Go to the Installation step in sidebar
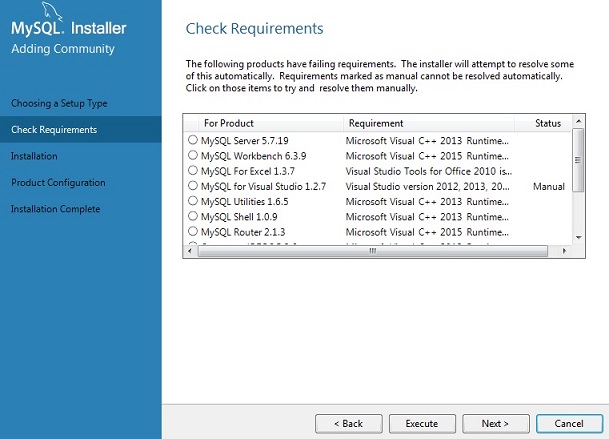Screen dimensions: 609x439 [34, 156]
